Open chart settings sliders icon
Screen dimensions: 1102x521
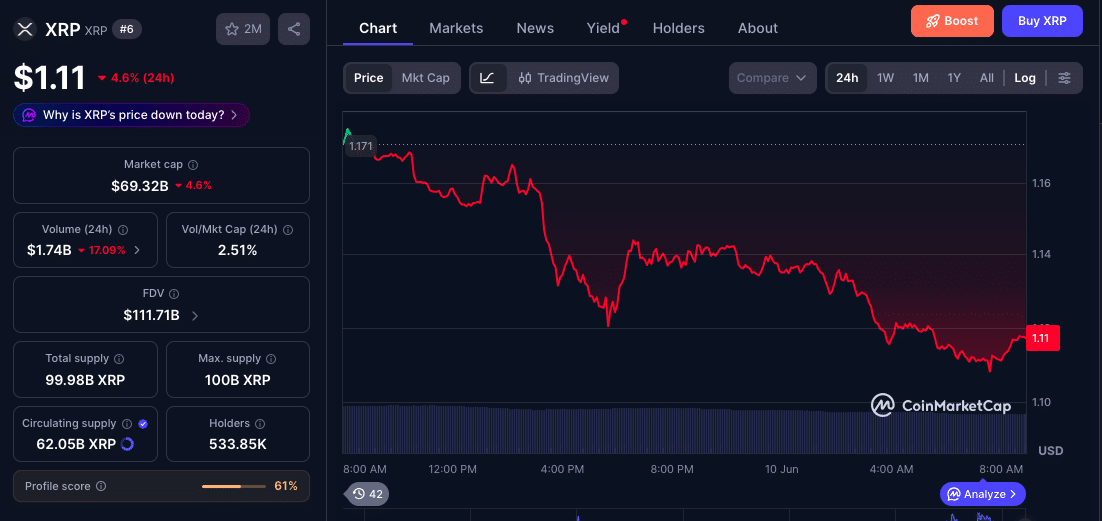(x=1065, y=77)
